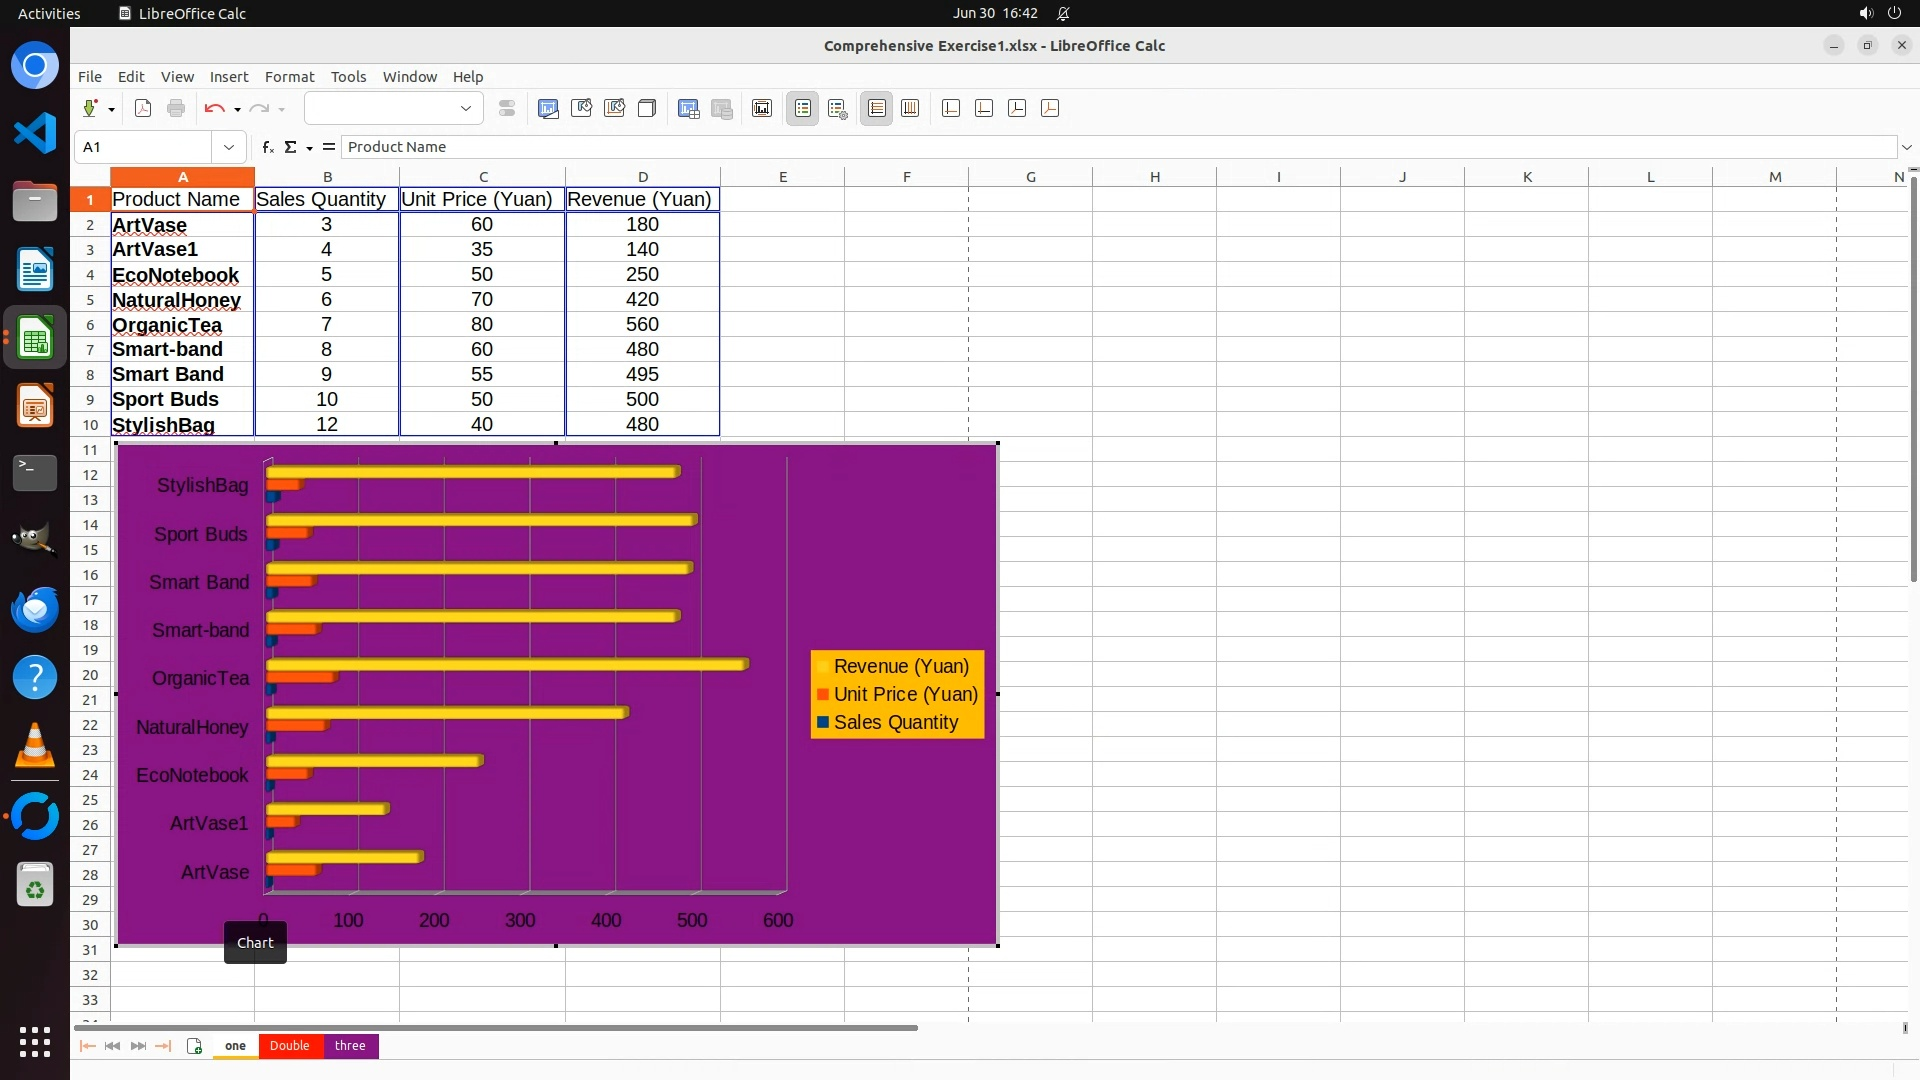Switch to the Double sheet tab

tap(289, 1046)
